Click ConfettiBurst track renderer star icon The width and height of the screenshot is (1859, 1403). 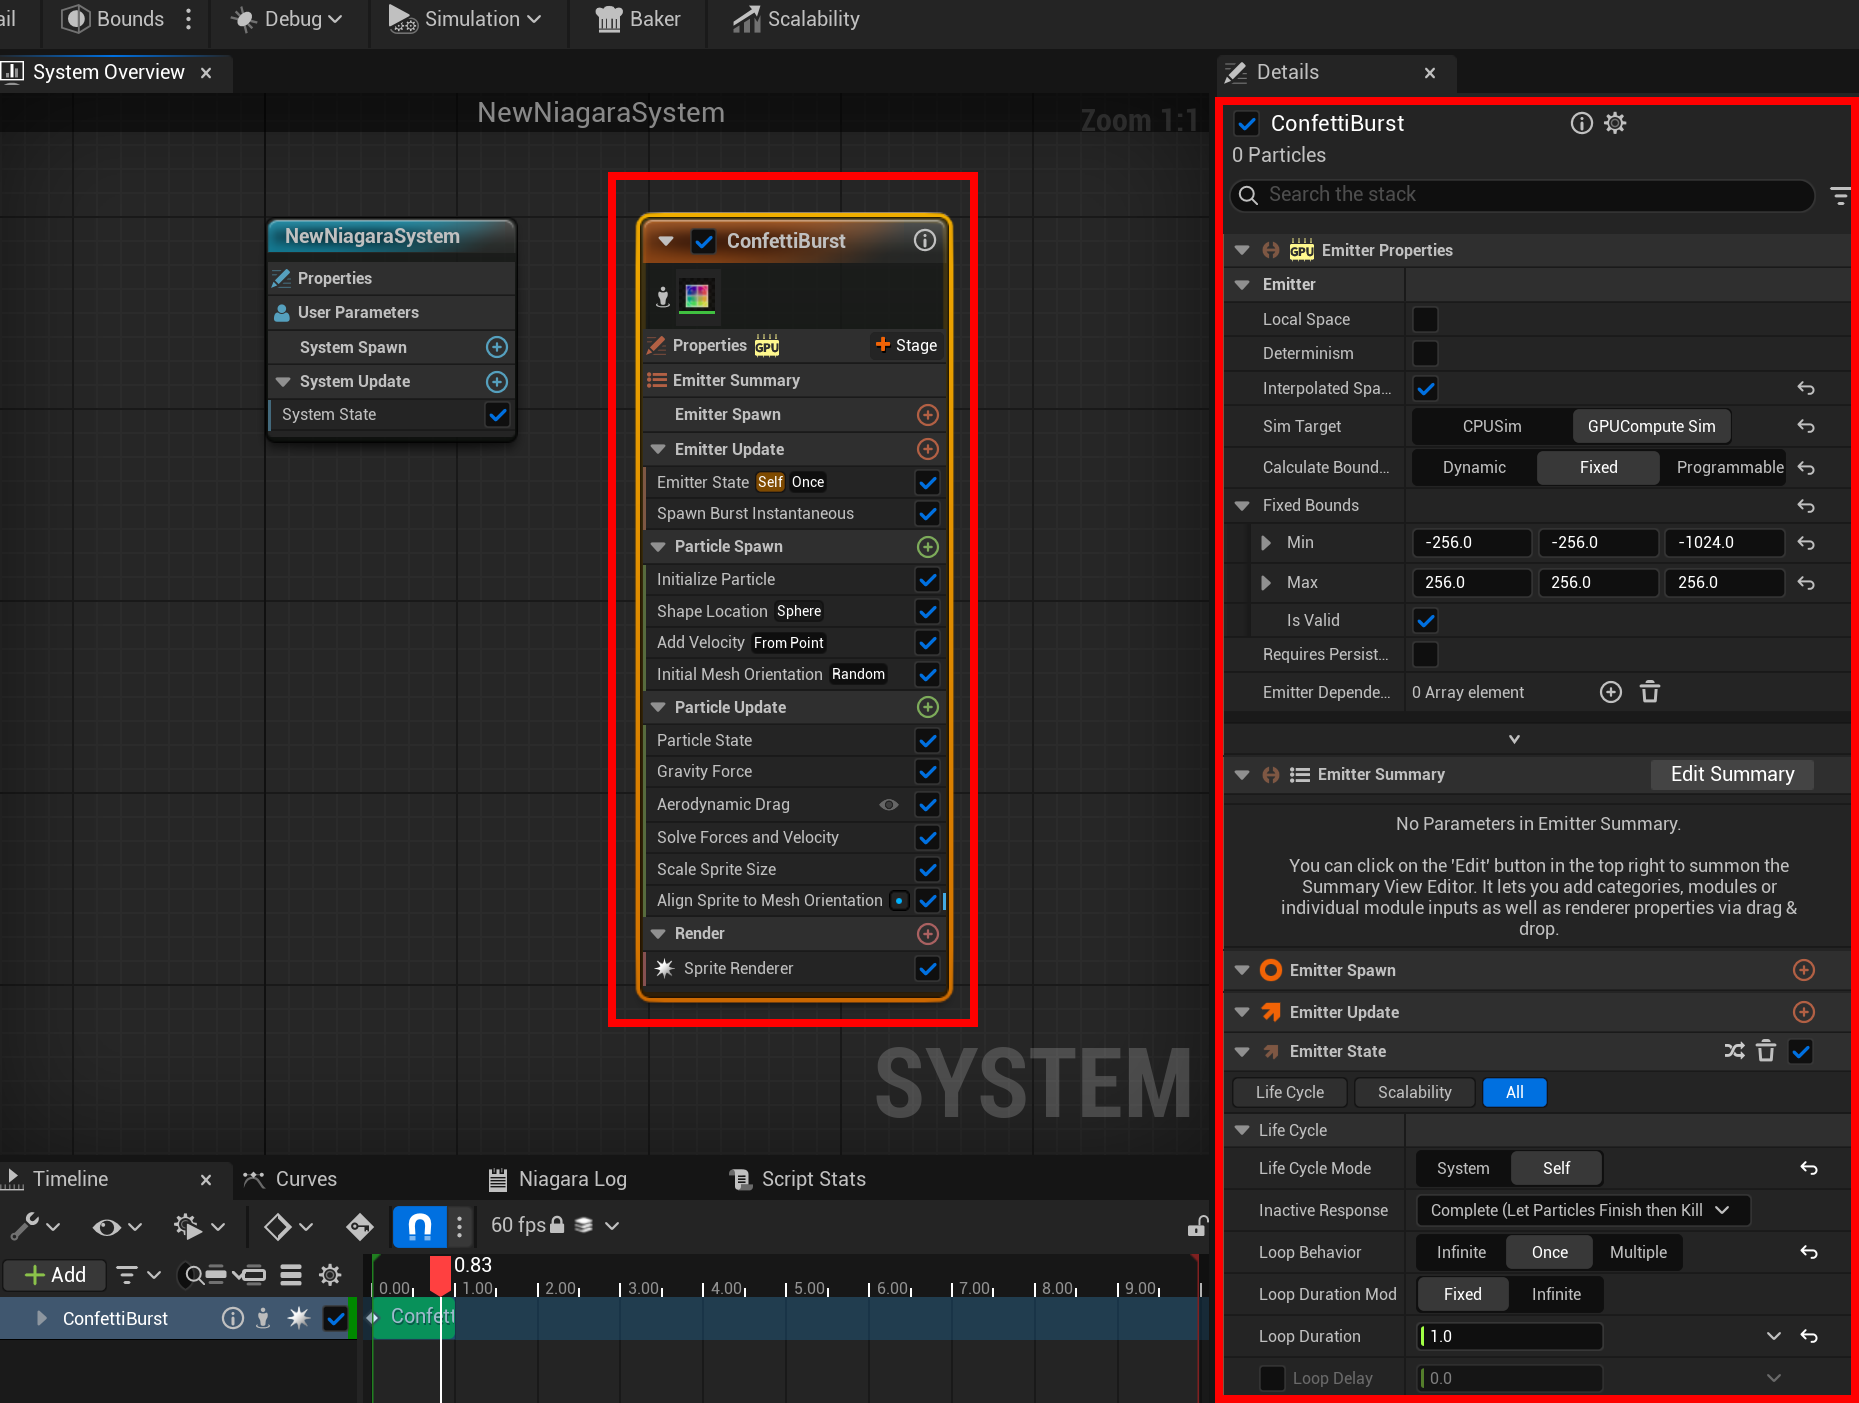click(298, 1318)
